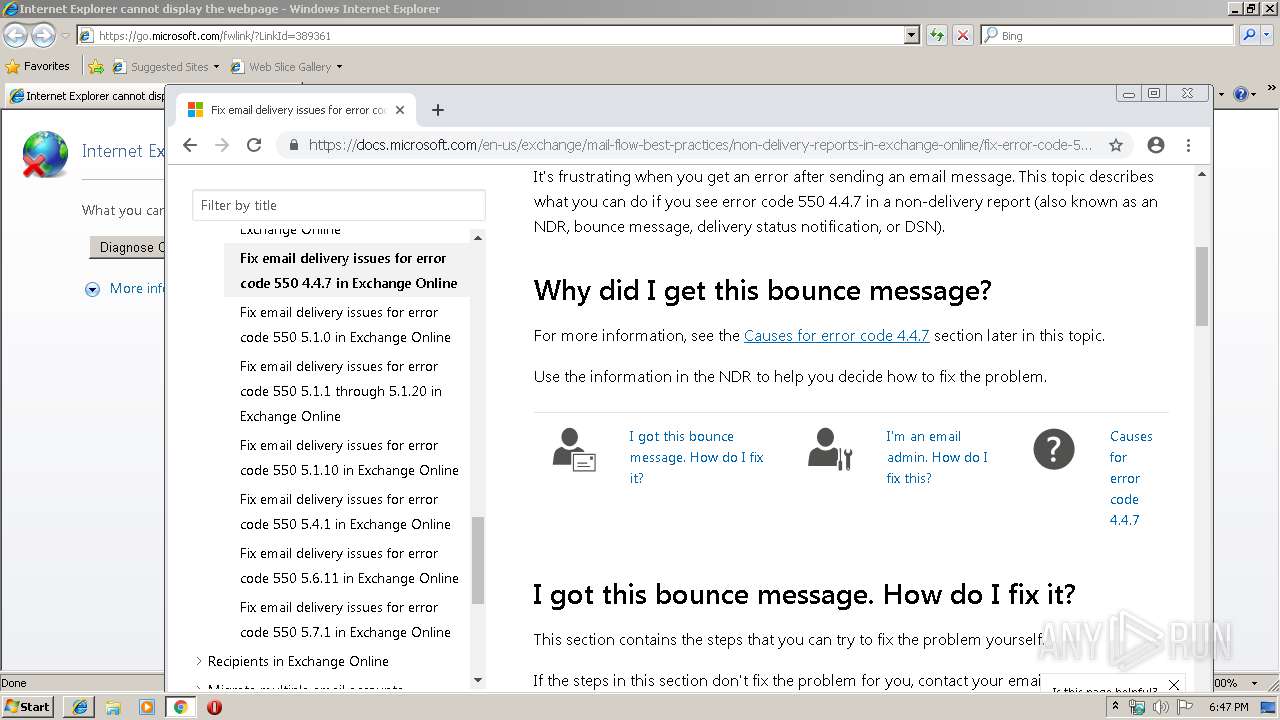Click the page vertical scrollbar thumb
The image size is (1280, 720).
1201,285
